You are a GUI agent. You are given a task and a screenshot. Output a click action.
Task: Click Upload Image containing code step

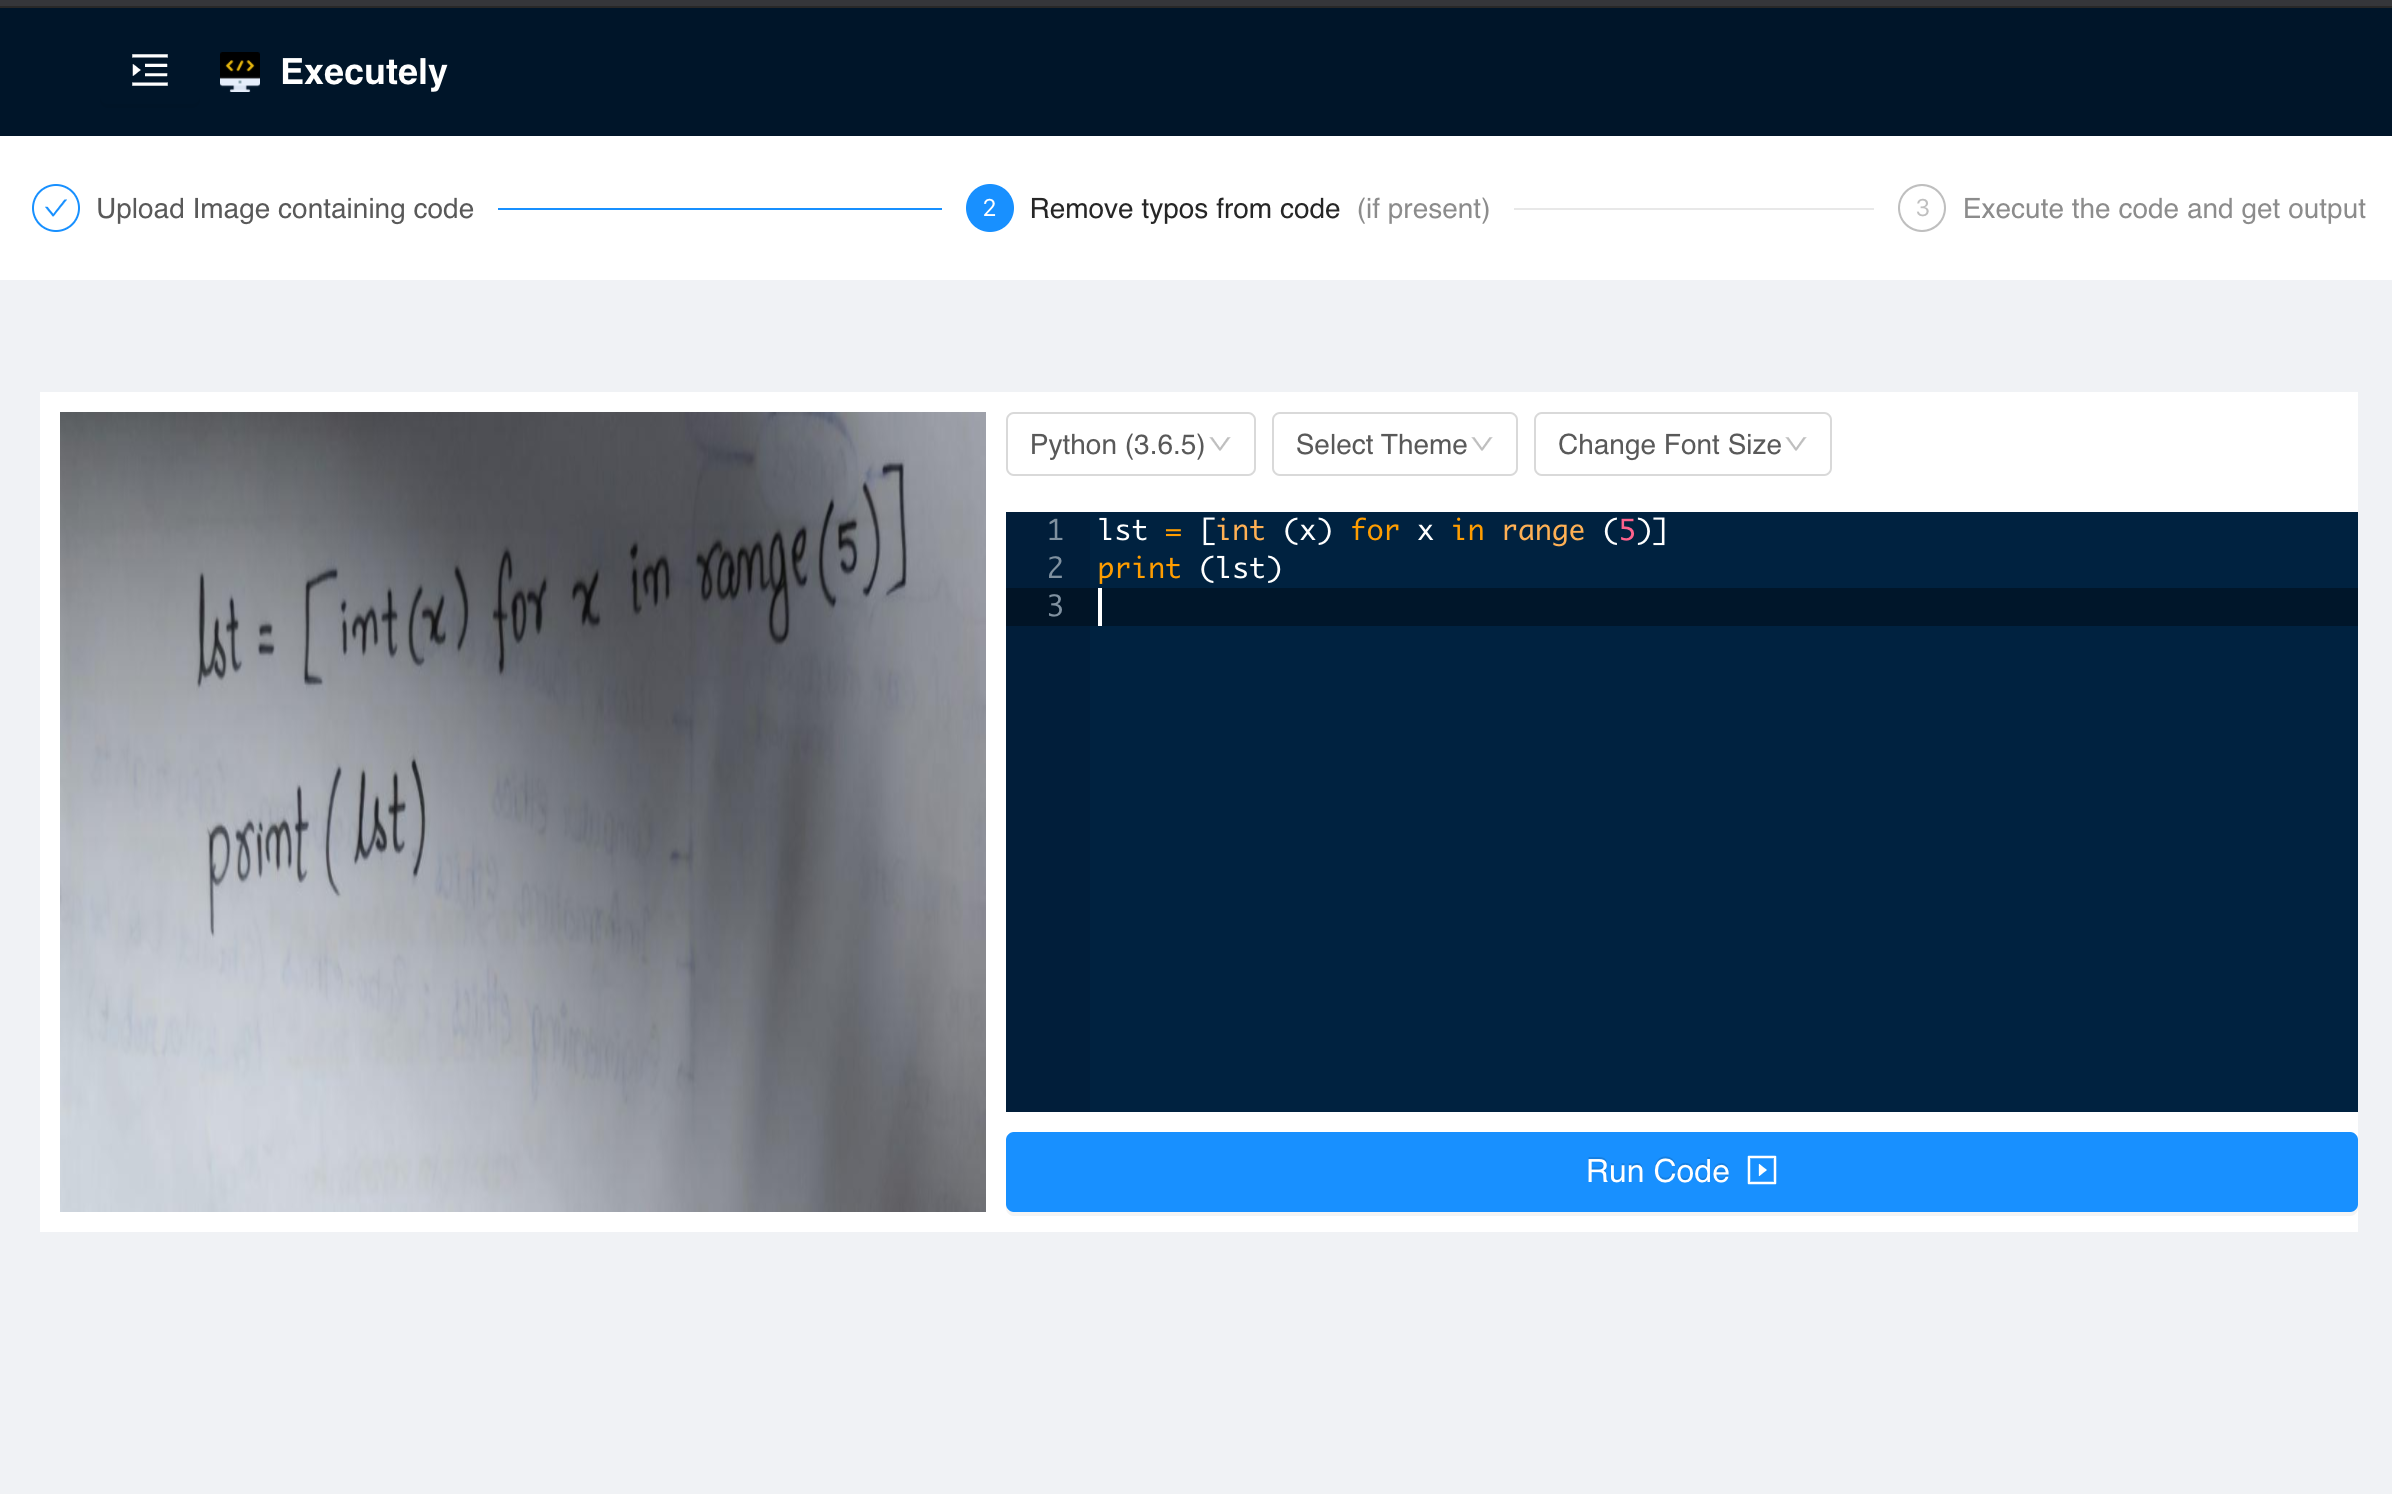click(x=282, y=210)
